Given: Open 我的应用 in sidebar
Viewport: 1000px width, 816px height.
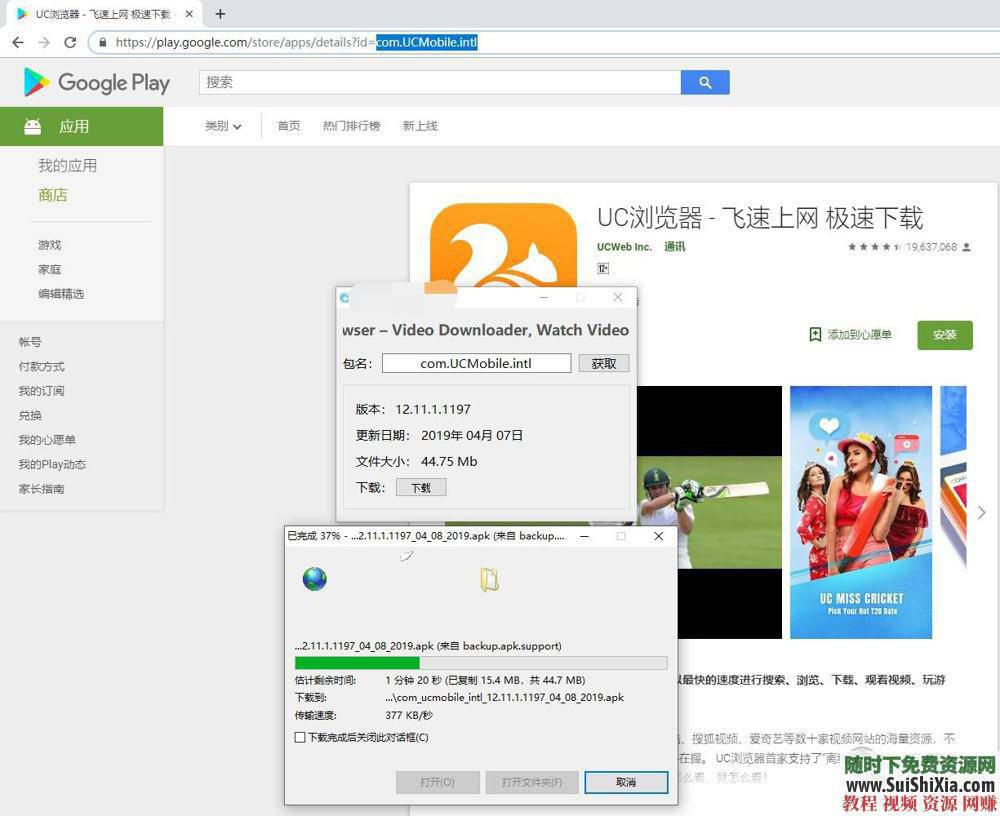Looking at the screenshot, I should [68, 166].
